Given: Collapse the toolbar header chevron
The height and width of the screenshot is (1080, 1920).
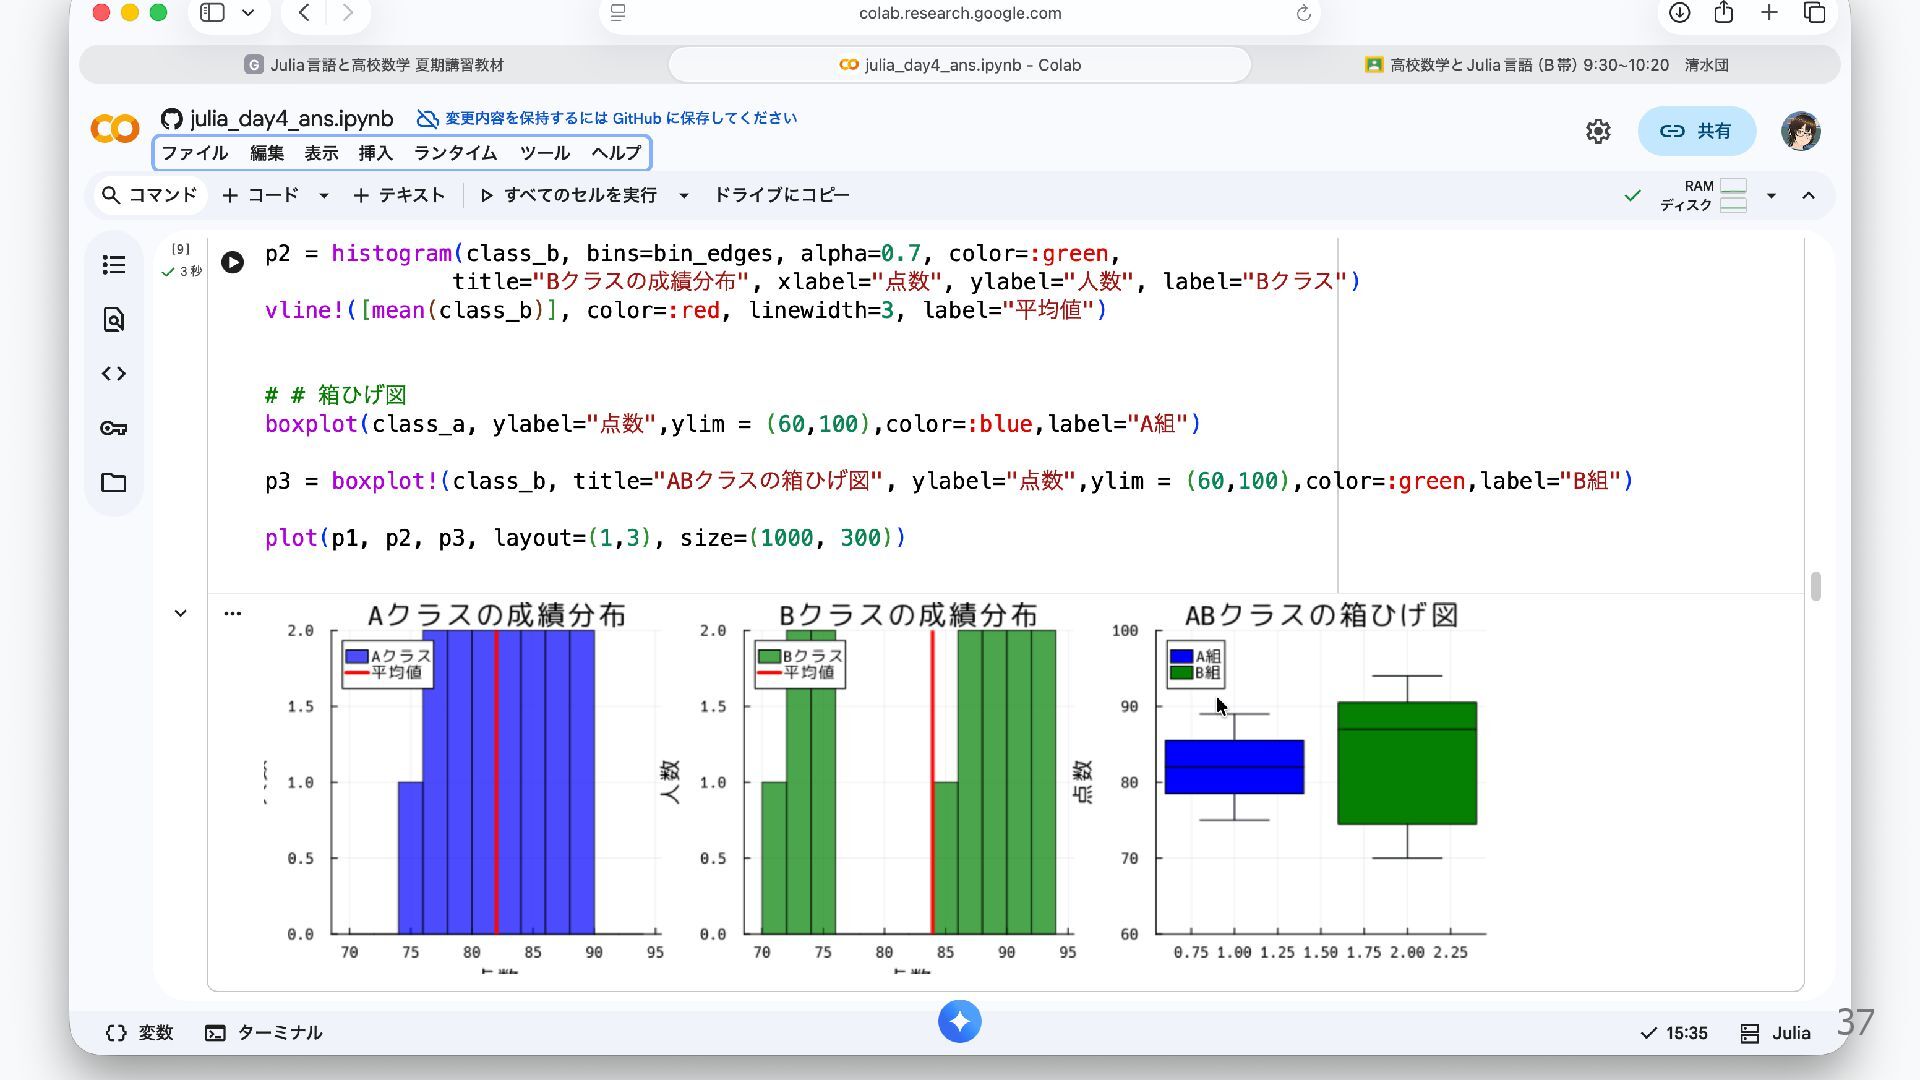Looking at the screenshot, I should pyautogui.click(x=1808, y=196).
